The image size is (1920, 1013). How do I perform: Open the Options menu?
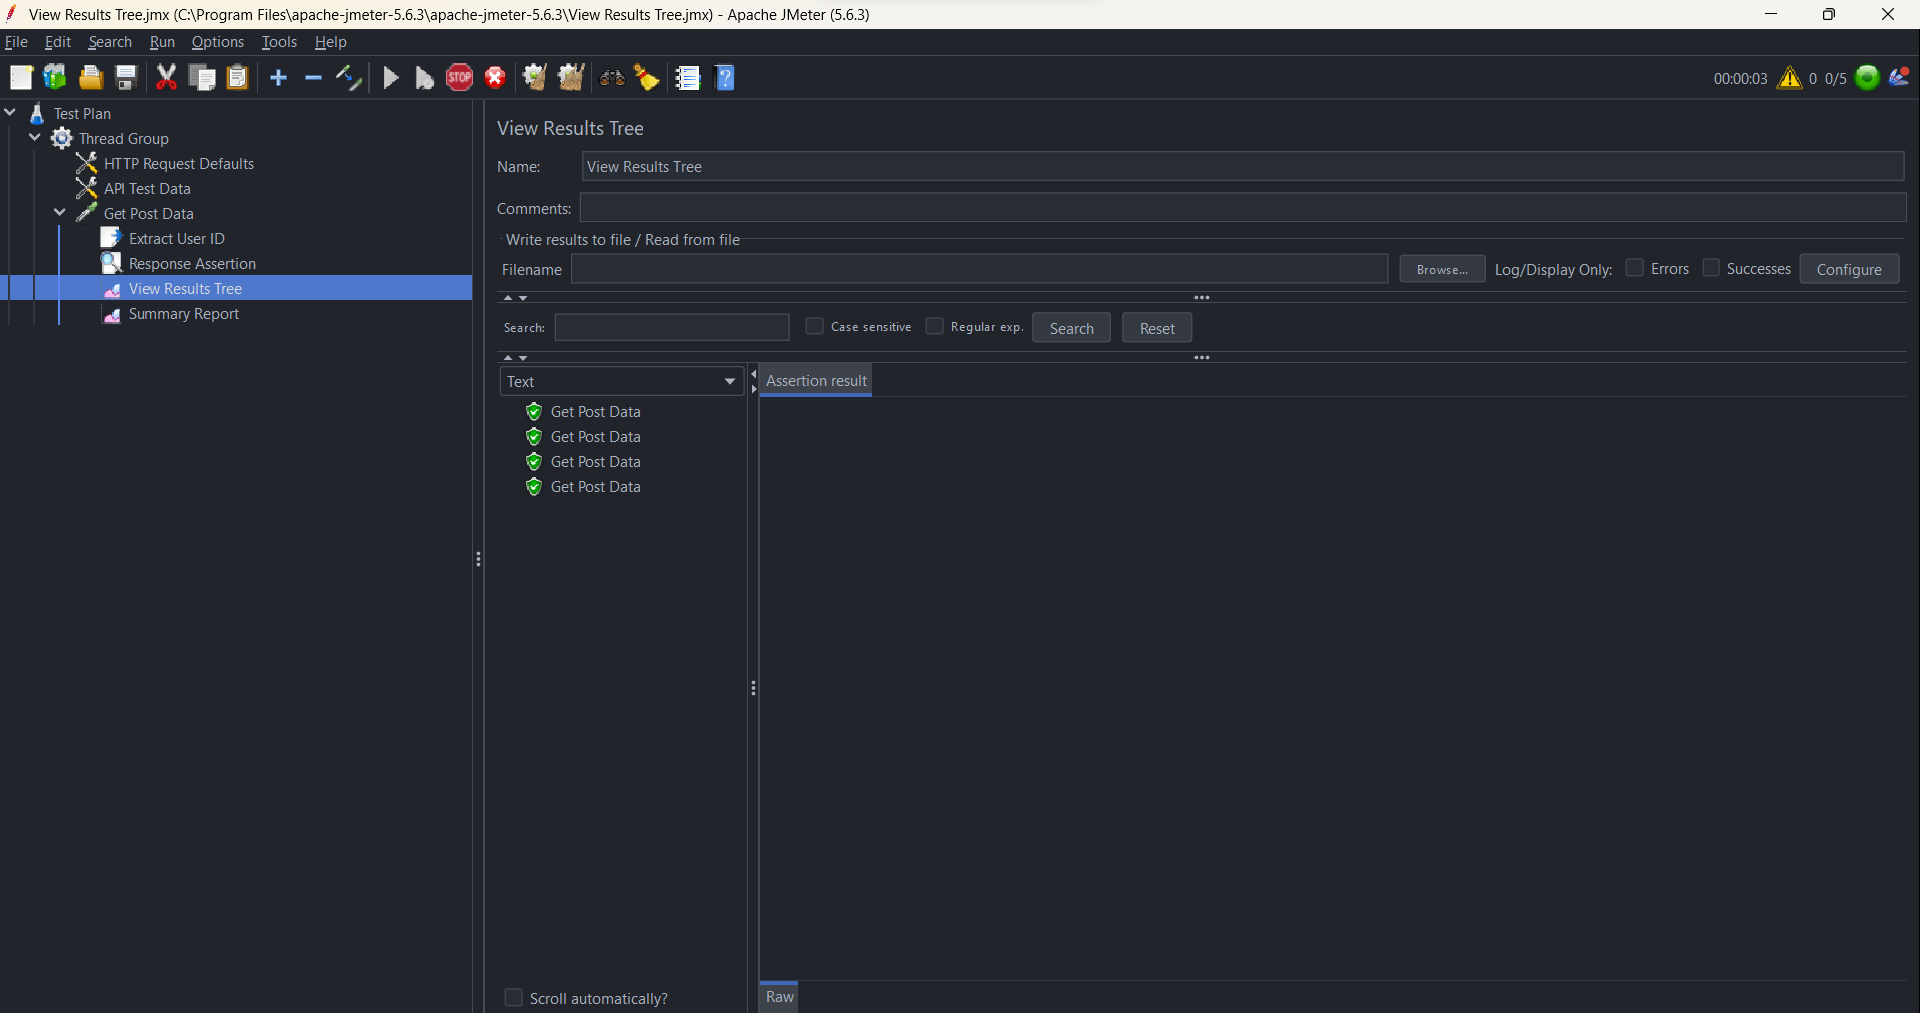(x=217, y=41)
